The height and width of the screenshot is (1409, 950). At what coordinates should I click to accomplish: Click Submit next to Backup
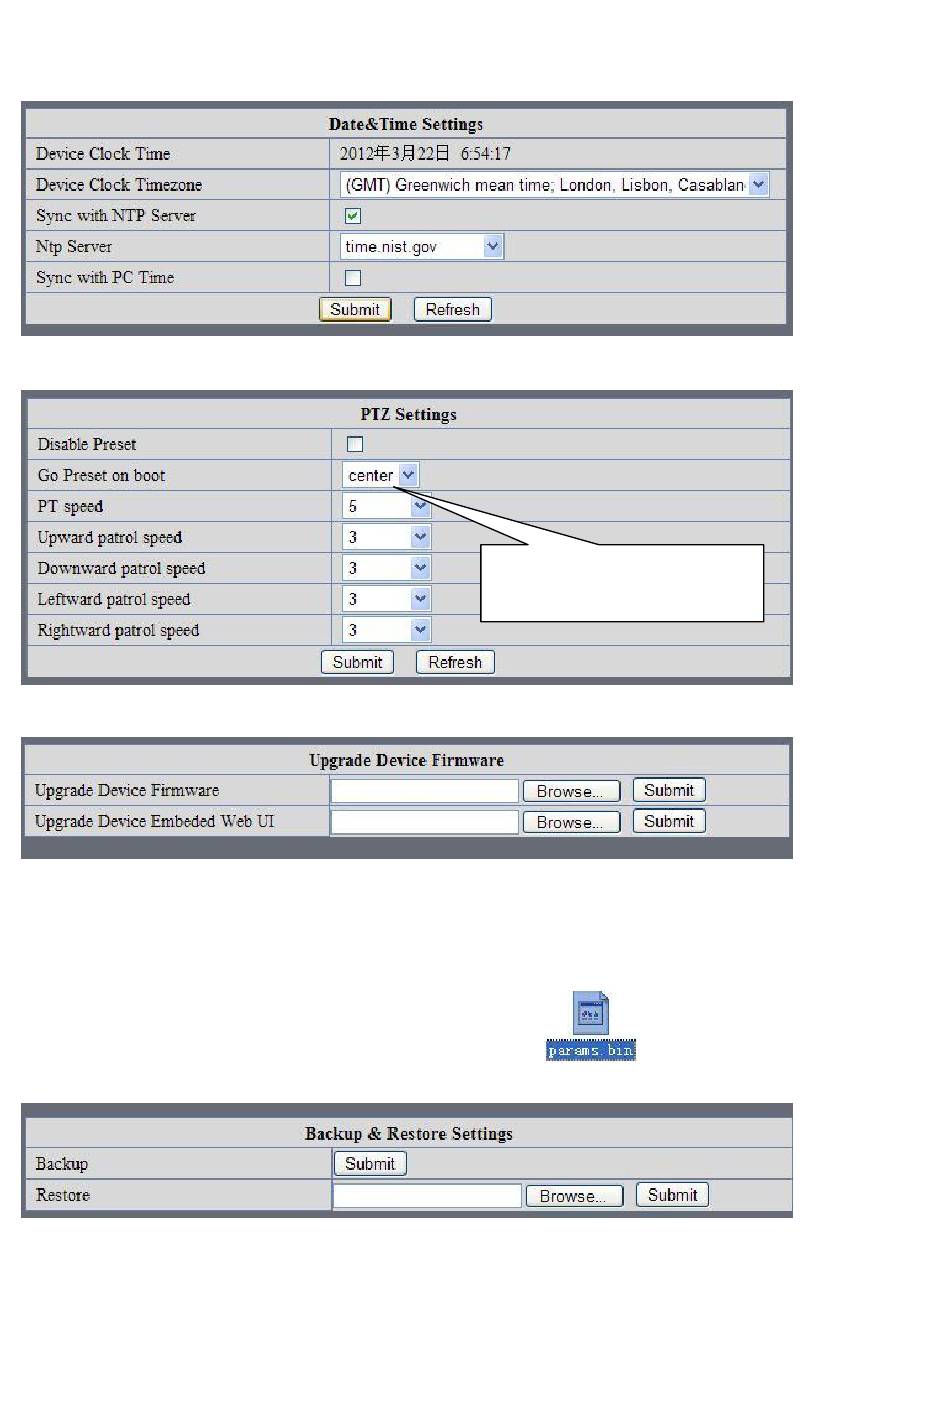370,1163
